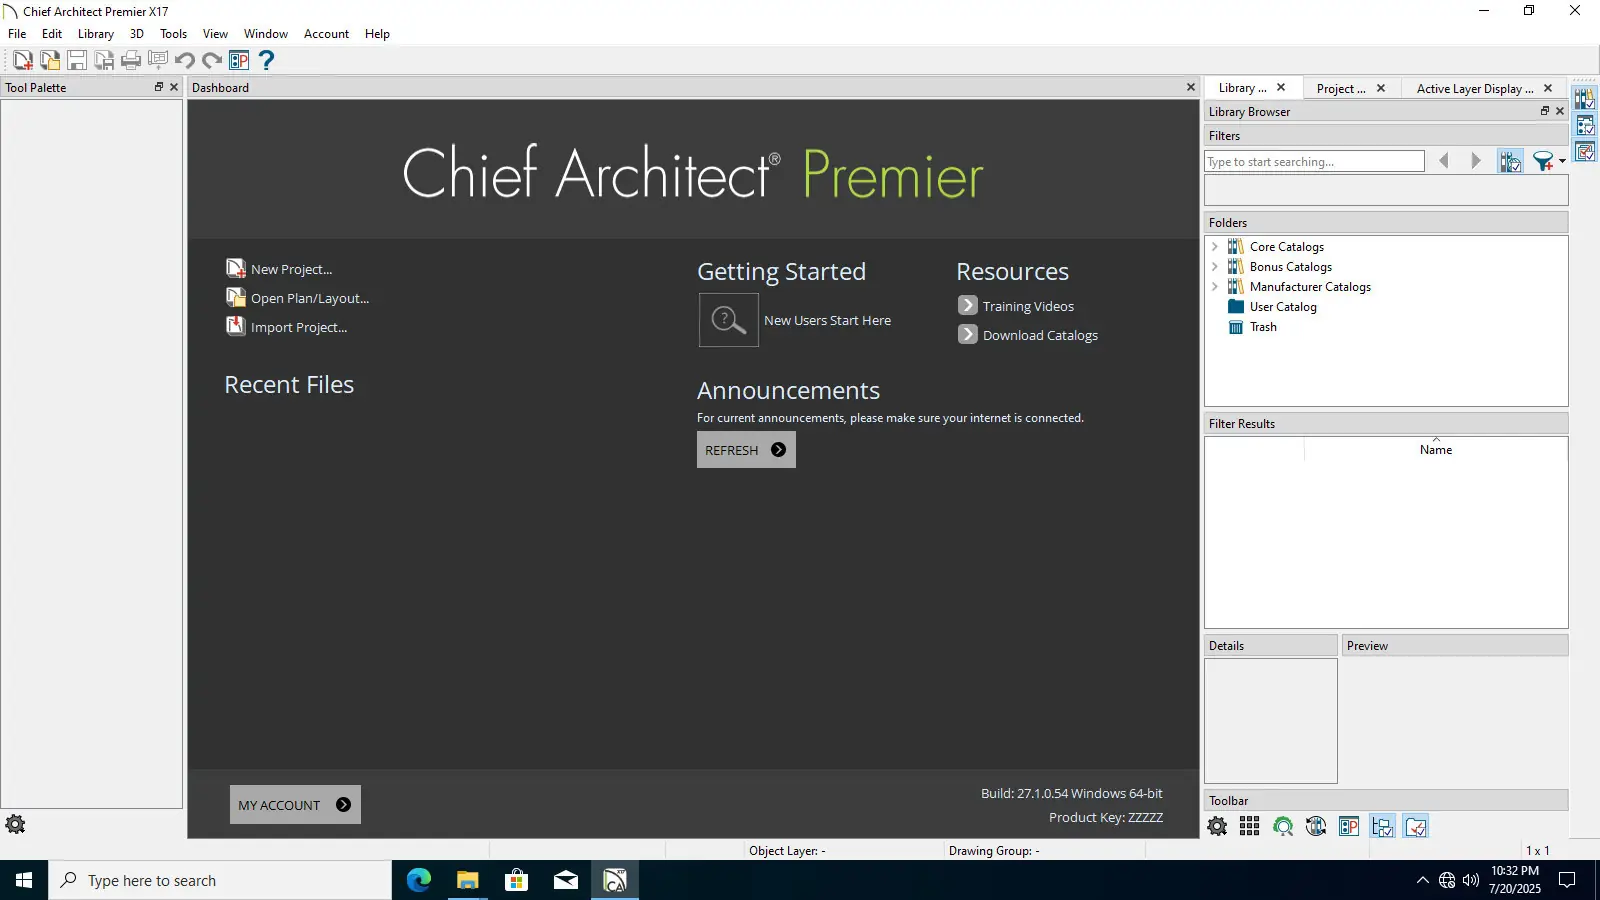
Task: Open the Account menu
Action: pos(327,34)
